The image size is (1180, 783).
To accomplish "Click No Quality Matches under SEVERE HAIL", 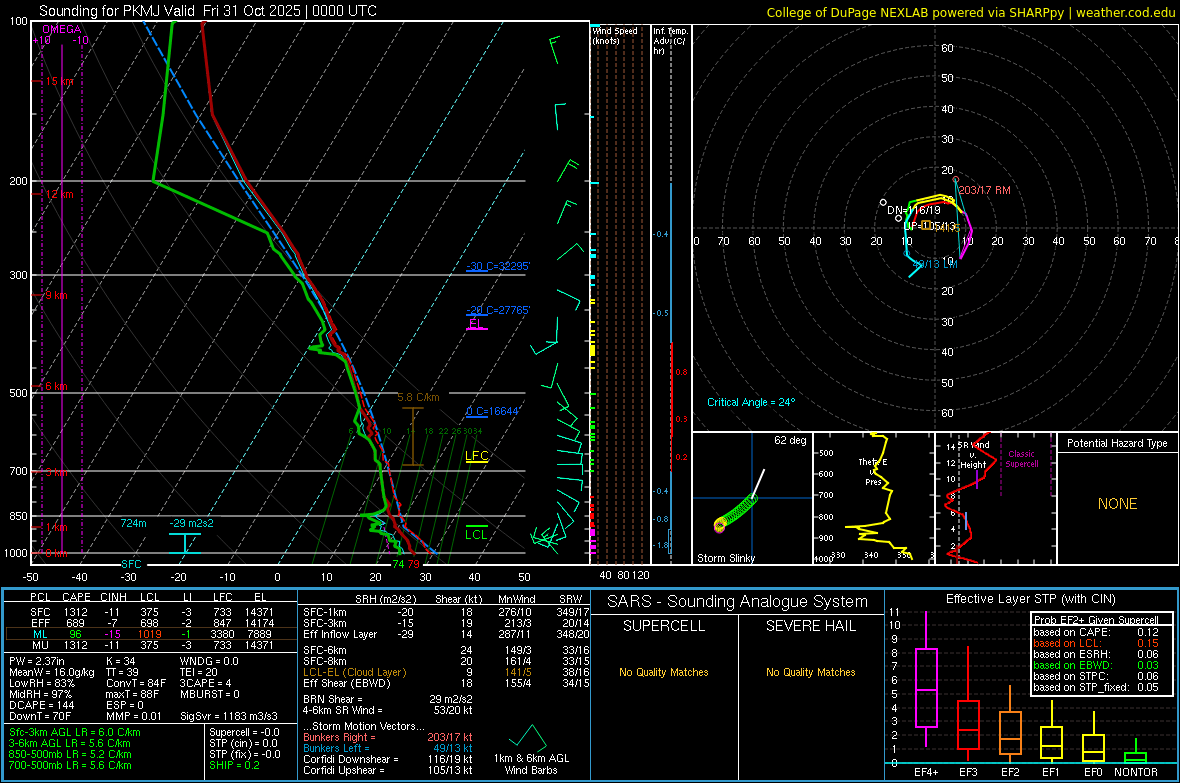I will [x=810, y=672].
